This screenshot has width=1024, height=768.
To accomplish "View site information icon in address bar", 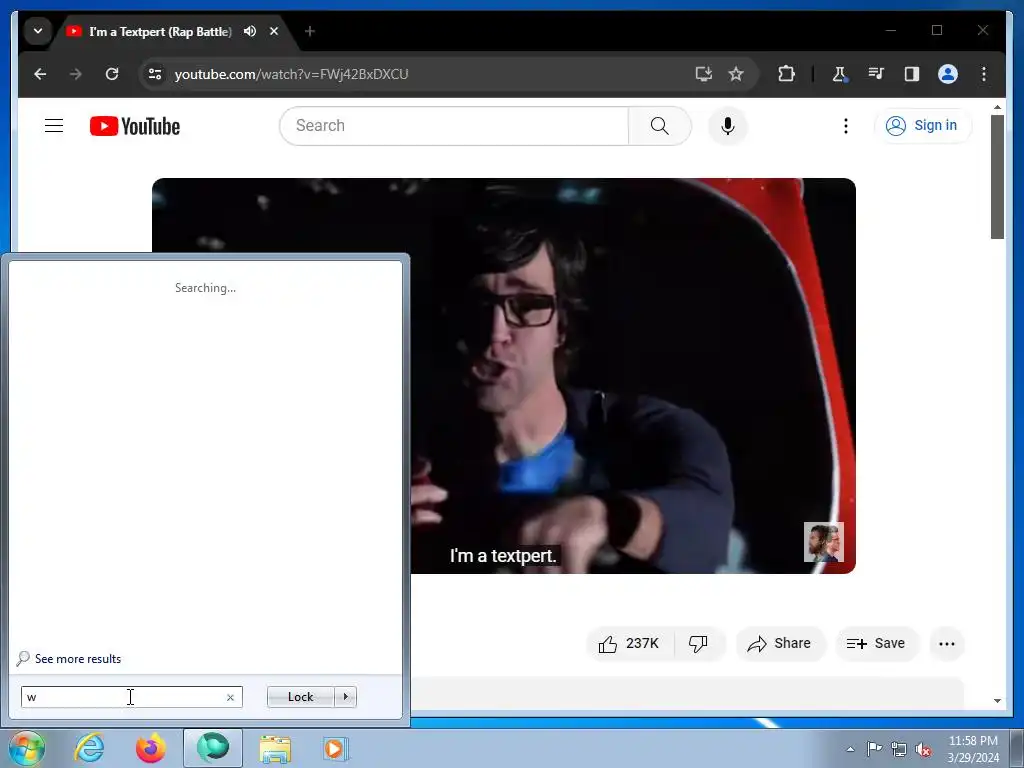I will [155, 74].
